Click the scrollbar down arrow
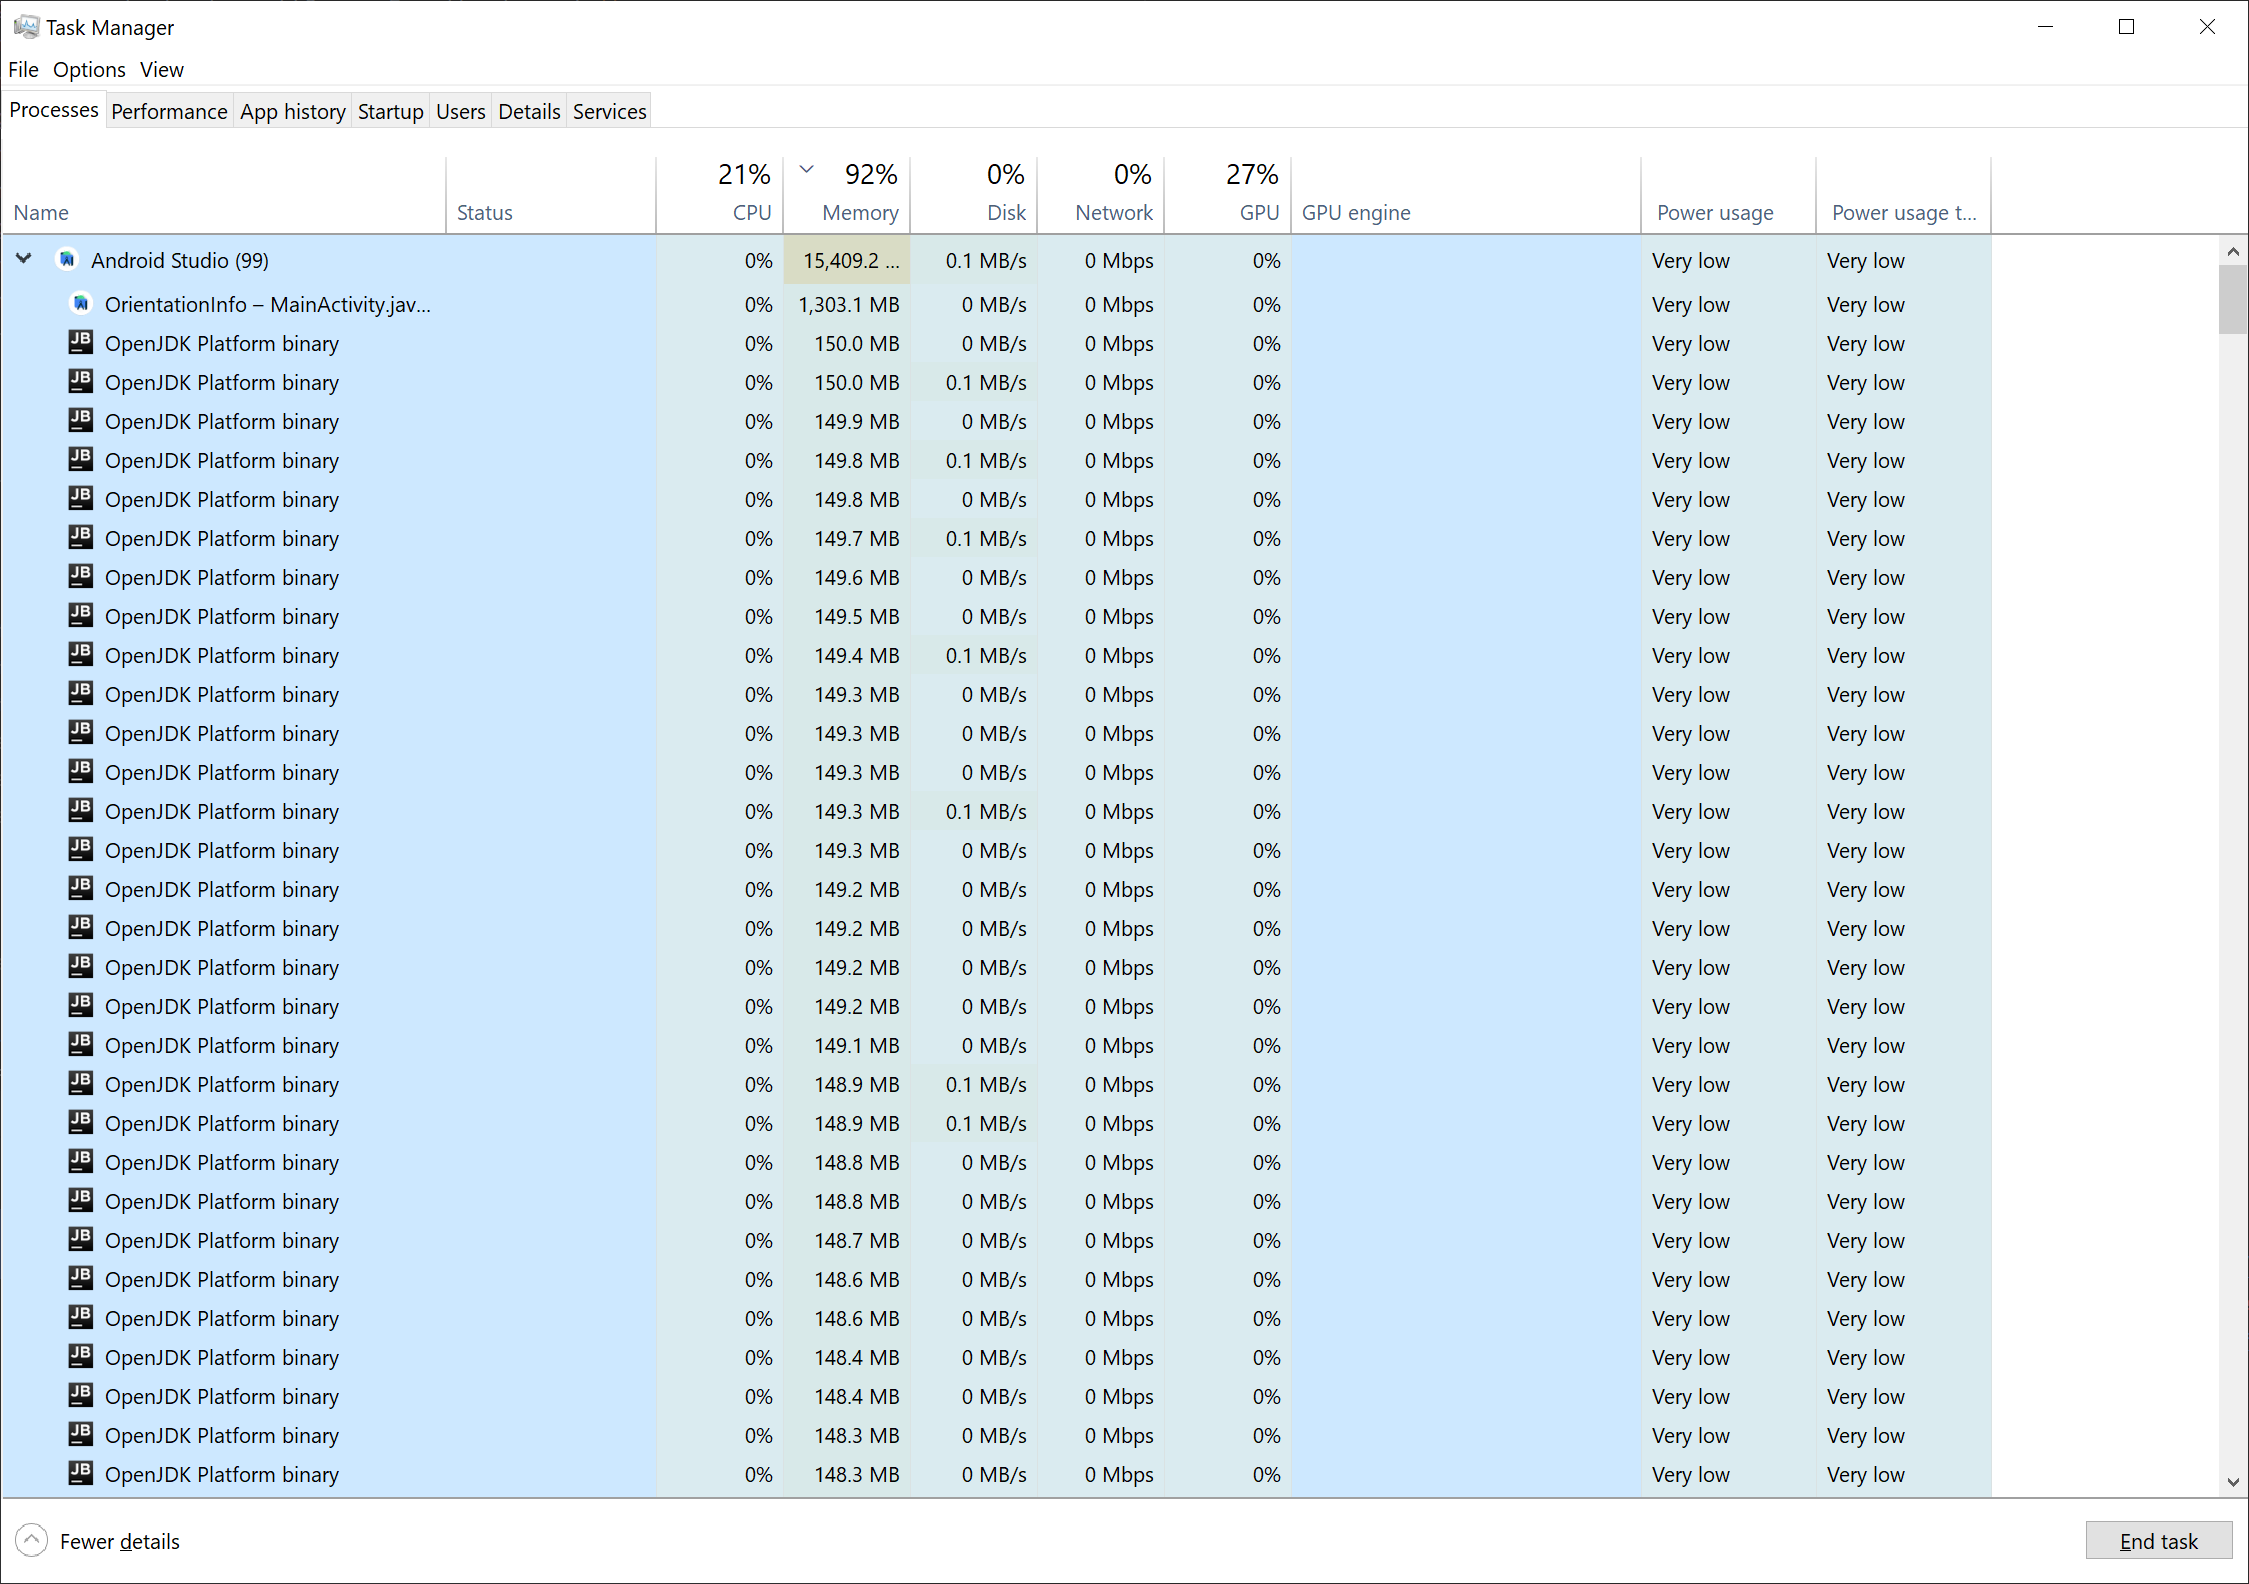Viewport: 2249px width, 1584px height. tap(2233, 1483)
